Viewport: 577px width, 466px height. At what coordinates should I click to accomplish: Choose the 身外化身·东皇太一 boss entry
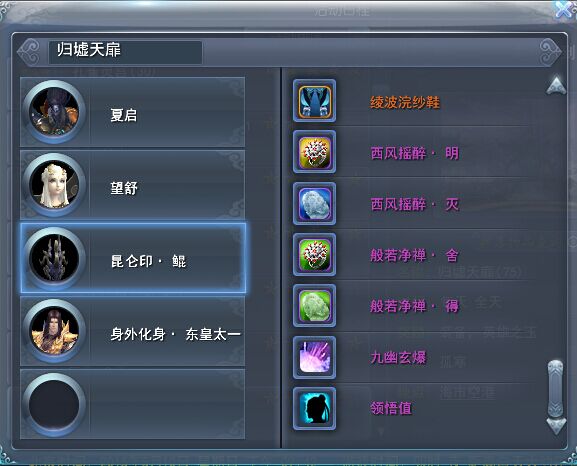click(x=132, y=331)
